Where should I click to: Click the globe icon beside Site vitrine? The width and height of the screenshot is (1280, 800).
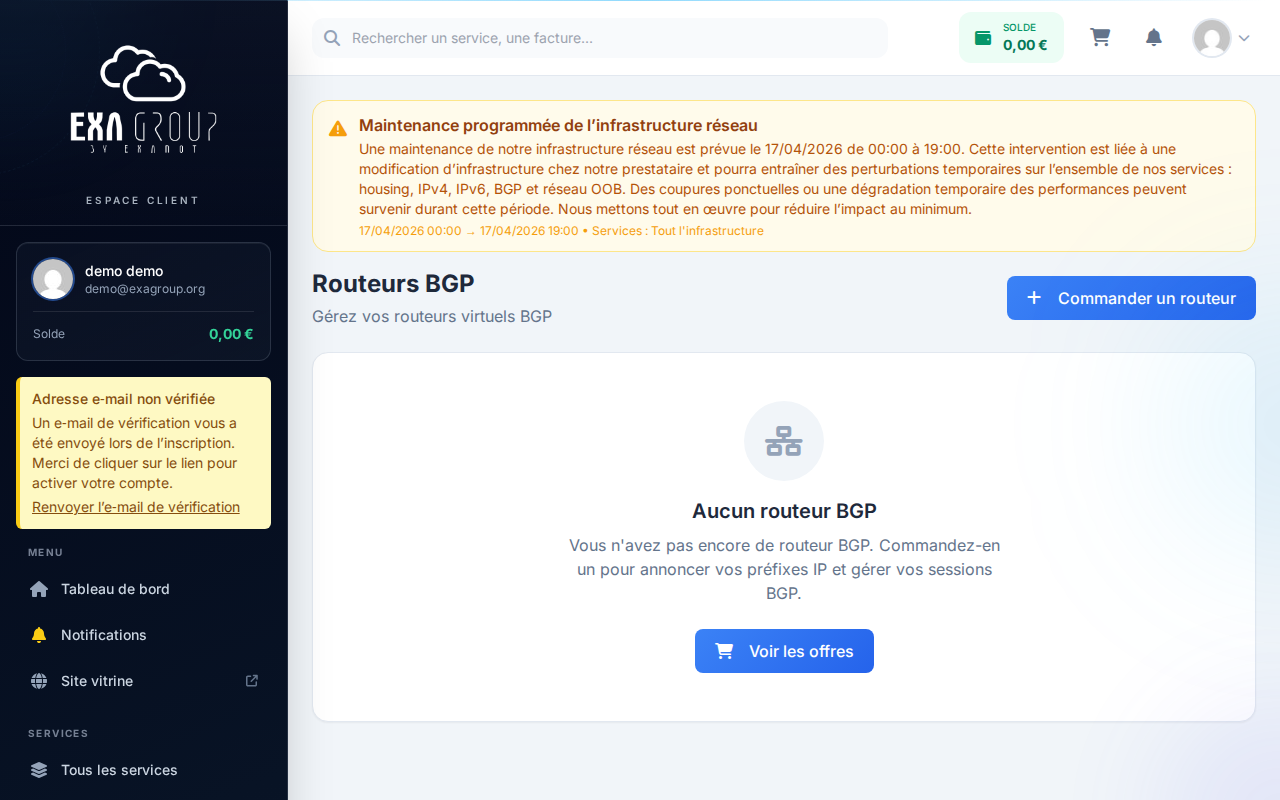39,681
